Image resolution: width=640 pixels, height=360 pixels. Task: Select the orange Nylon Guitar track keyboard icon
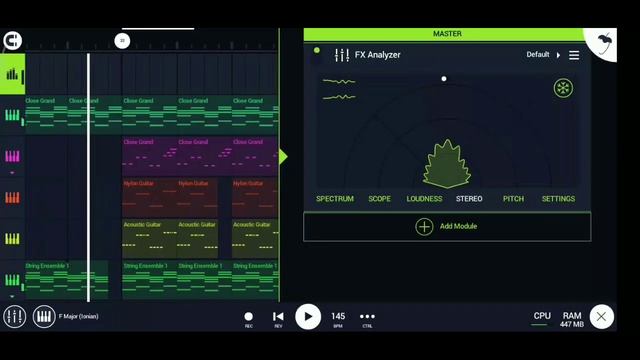tap(12, 198)
